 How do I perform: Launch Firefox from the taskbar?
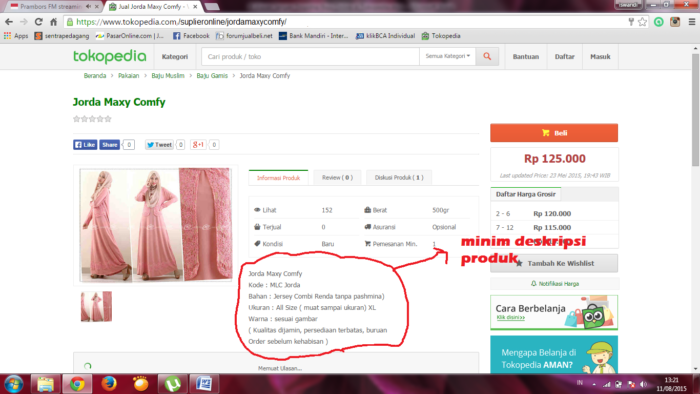tap(109, 384)
